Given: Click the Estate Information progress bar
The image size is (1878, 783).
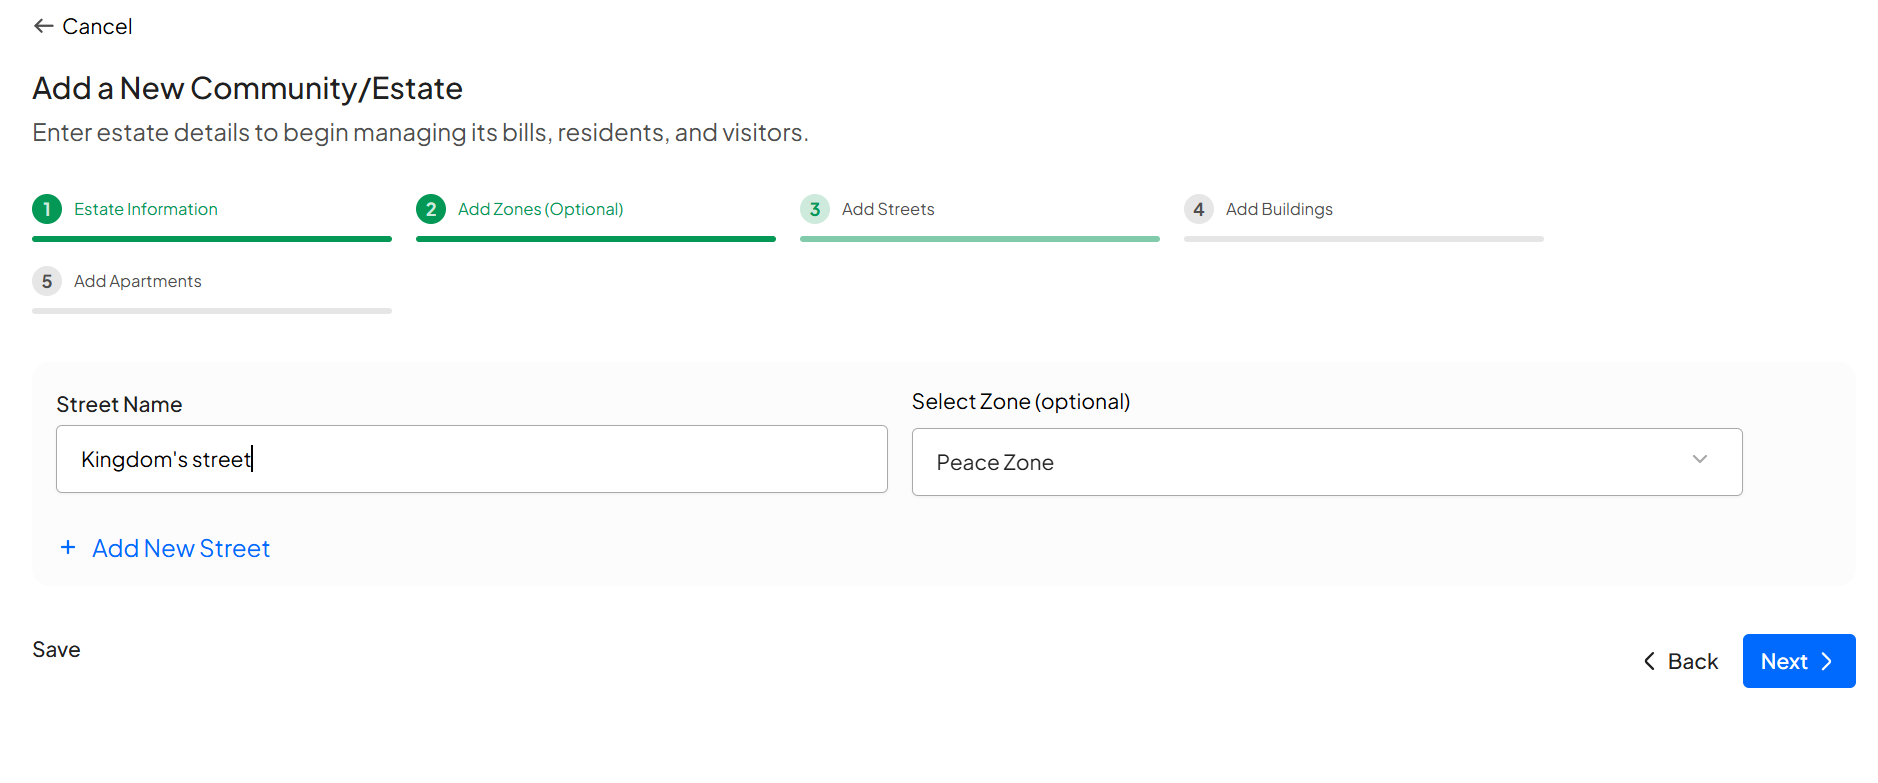Looking at the screenshot, I should tap(212, 239).
